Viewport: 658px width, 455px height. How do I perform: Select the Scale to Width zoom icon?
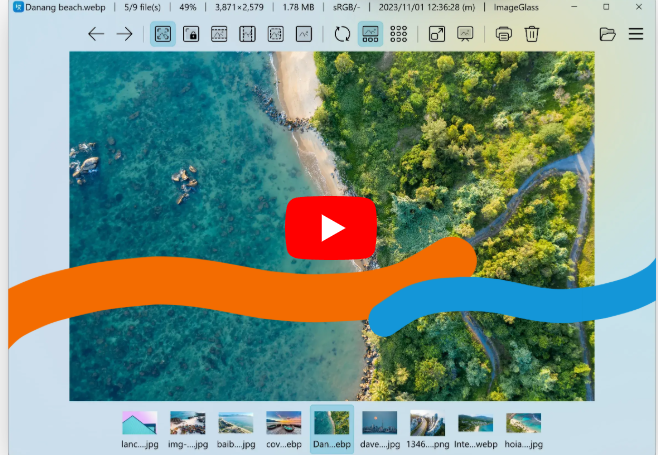219,34
